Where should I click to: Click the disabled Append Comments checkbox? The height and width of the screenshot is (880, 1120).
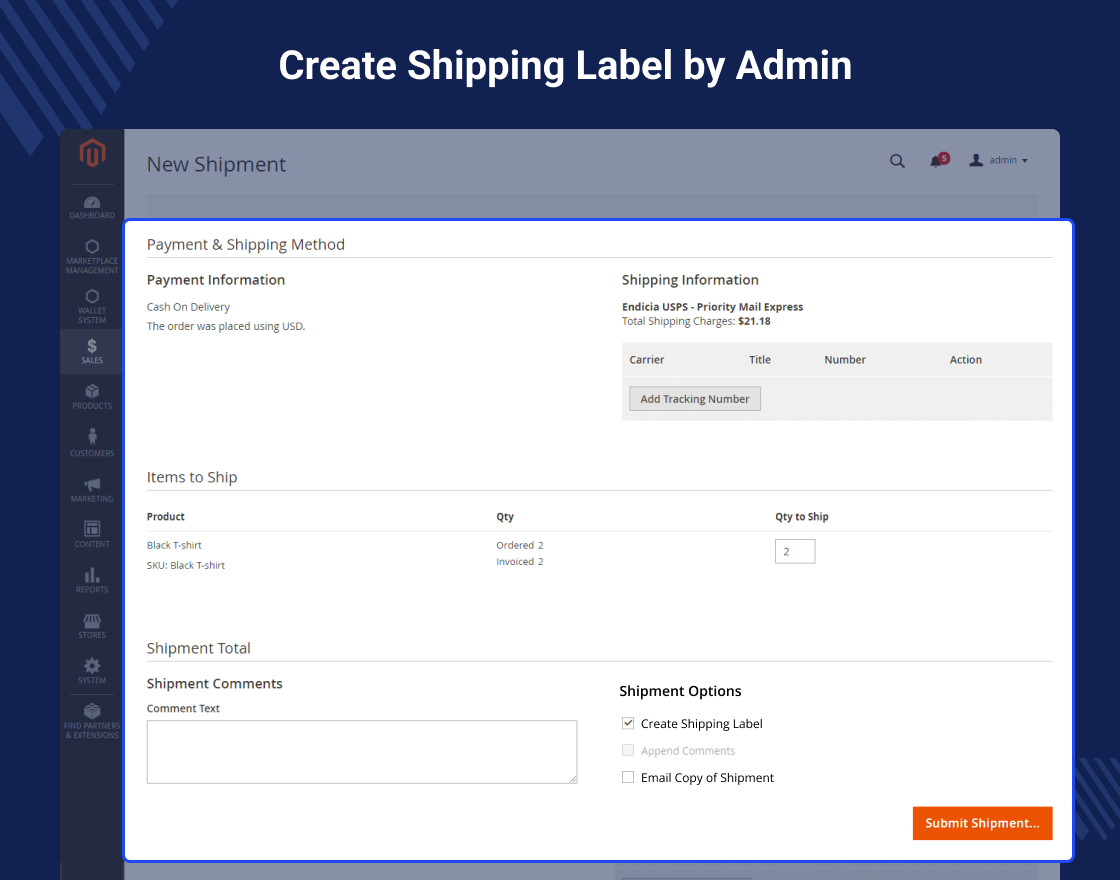click(628, 750)
